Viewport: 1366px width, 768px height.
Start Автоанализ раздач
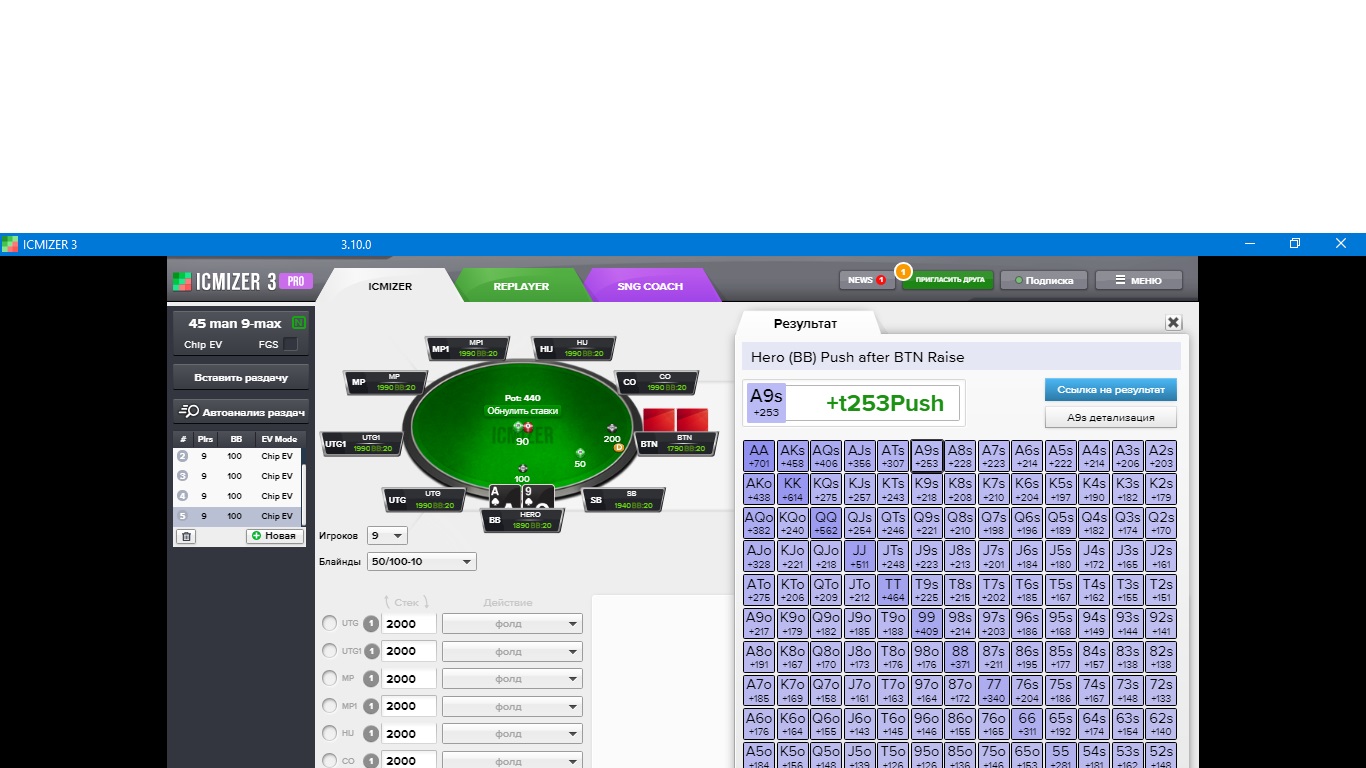[x=241, y=411]
